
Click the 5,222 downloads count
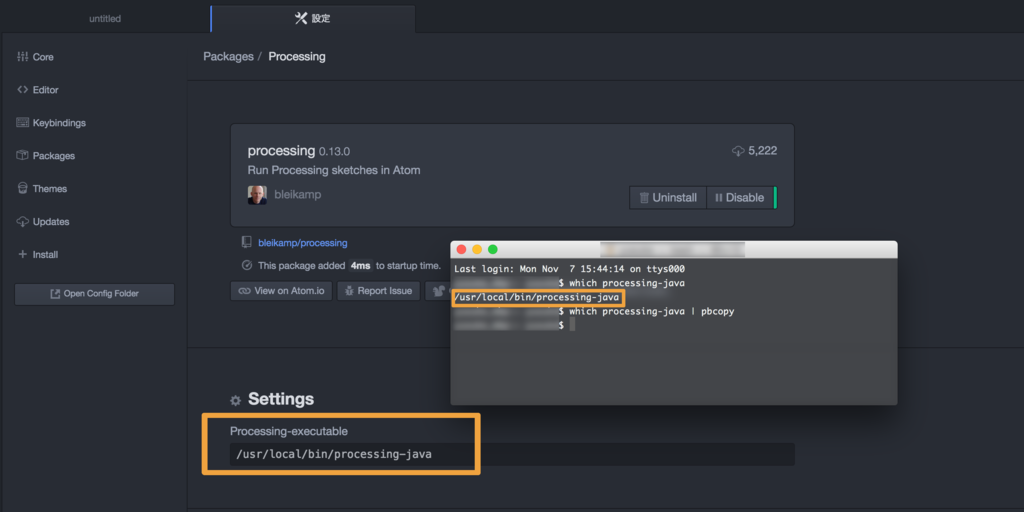point(763,151)
